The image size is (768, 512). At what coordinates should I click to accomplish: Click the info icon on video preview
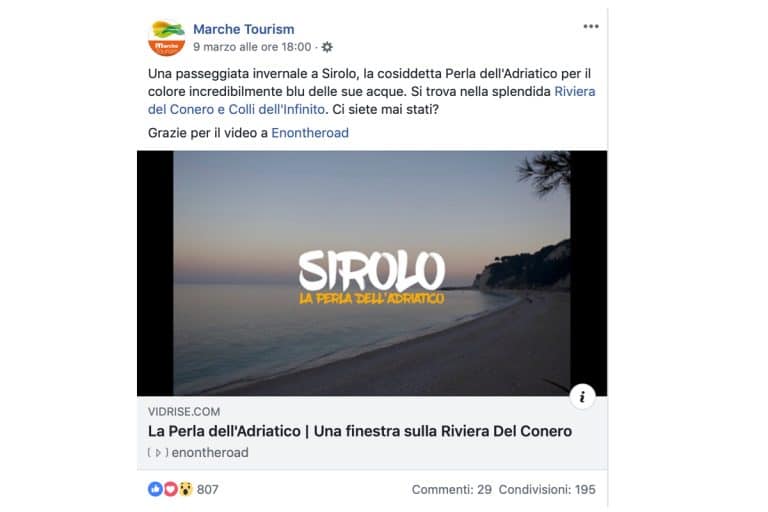click(x=582, y=396)
